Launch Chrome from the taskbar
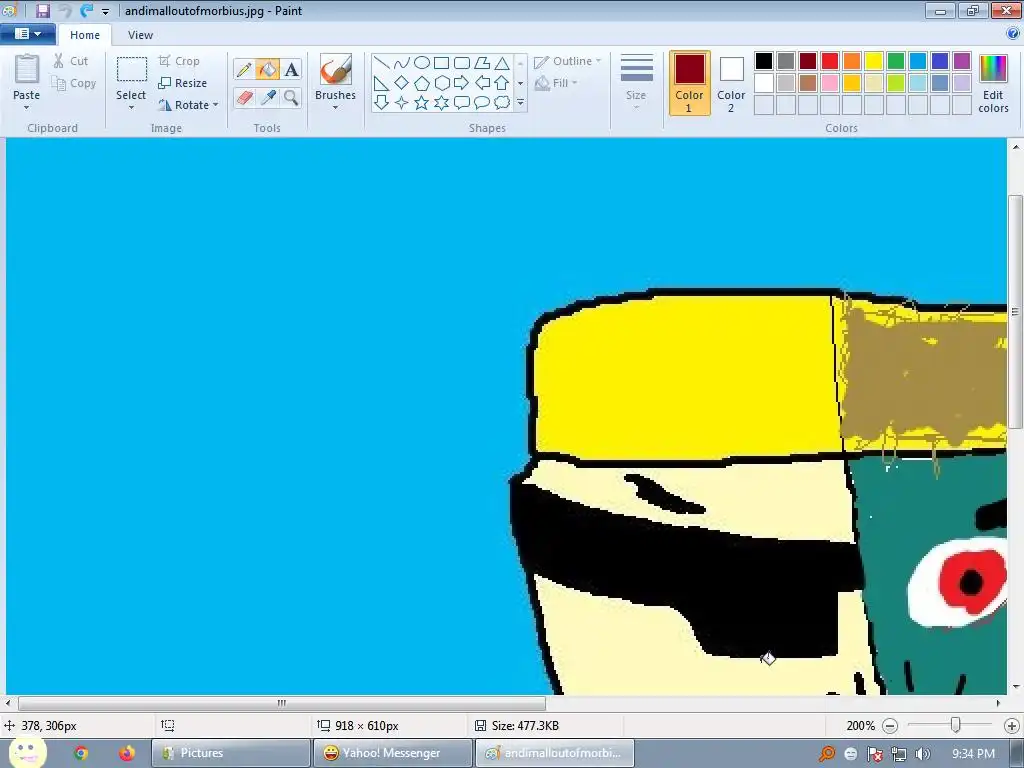 (81, 753)
